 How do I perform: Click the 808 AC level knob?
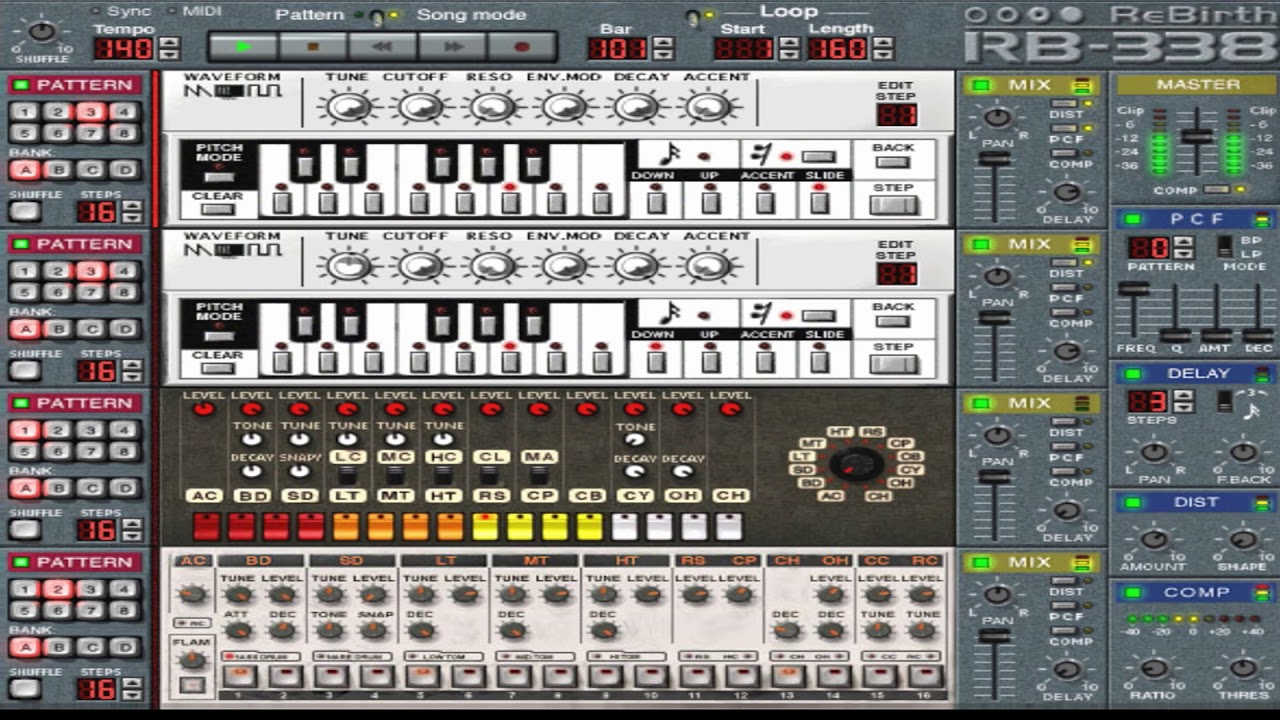click(203, 409)
